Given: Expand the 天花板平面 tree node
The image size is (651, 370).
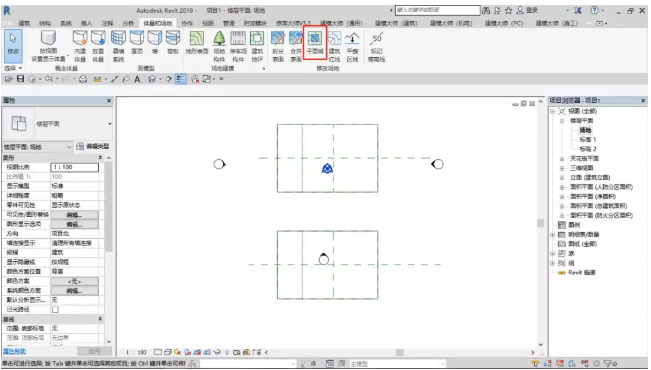Looking at the screenshot, I should [x=562, y=159].
